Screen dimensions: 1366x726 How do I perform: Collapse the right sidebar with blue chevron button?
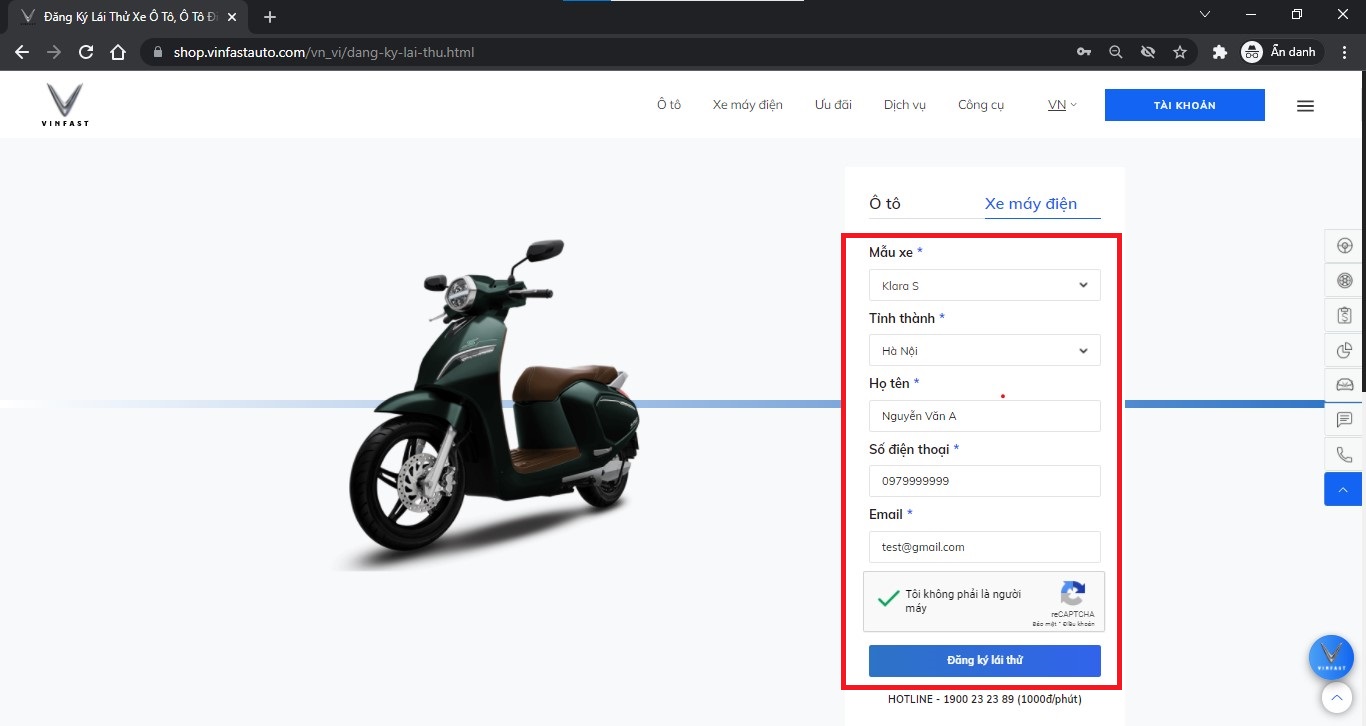pos(1343,489)
